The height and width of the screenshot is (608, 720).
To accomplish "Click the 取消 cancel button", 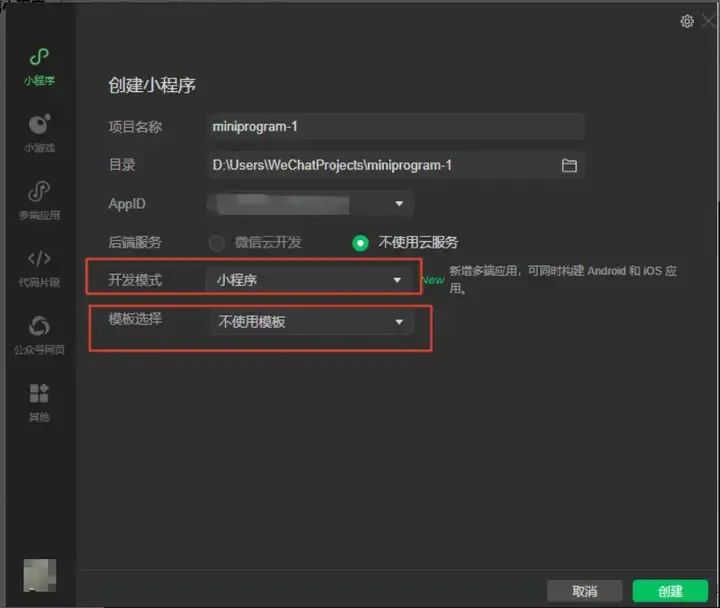I will 585,591.
